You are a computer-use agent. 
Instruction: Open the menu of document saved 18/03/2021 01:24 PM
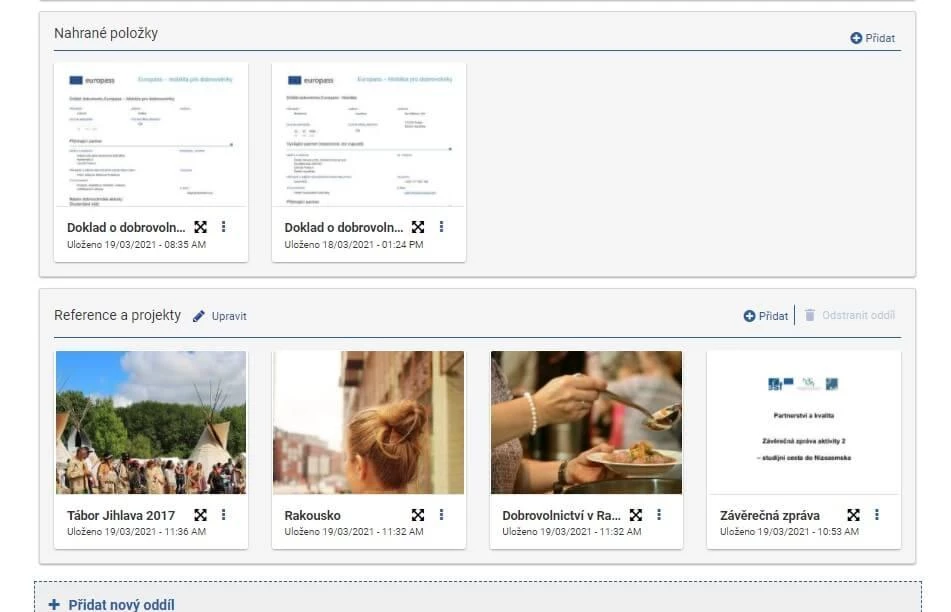click(441, 227)
